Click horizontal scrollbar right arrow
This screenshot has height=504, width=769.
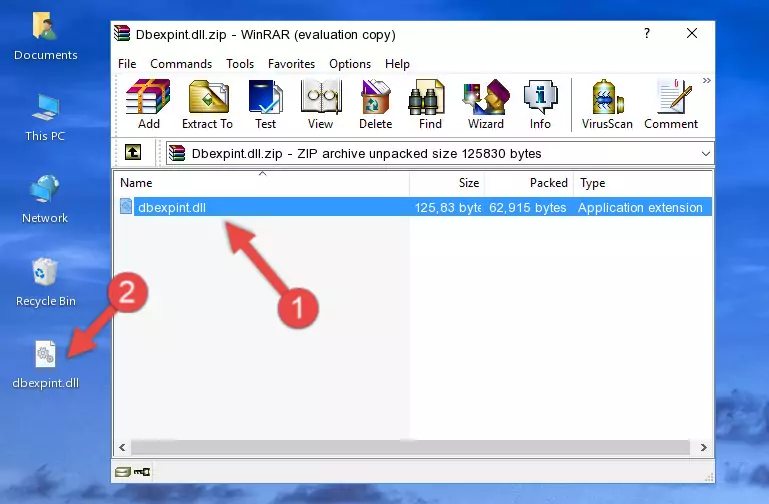(x=704, y=447)
